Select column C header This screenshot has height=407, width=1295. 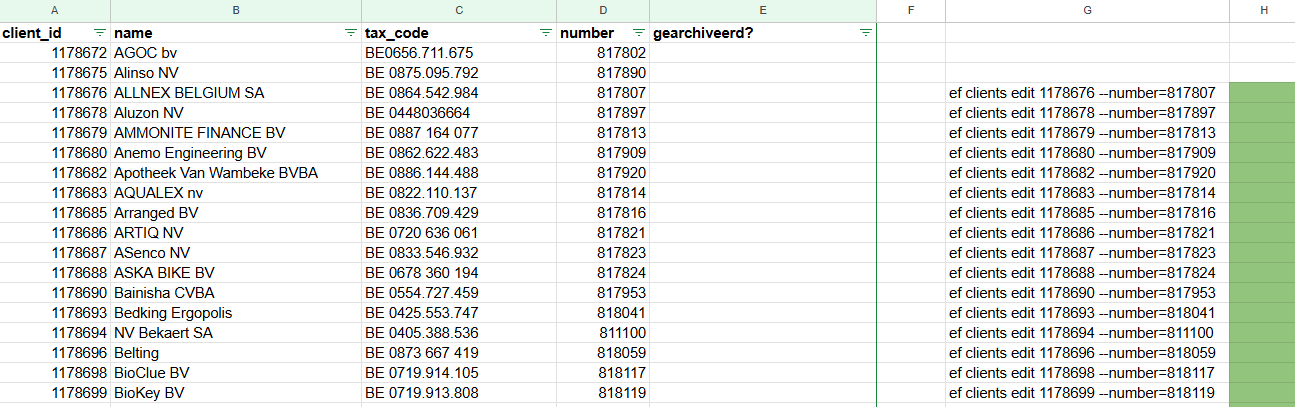[x=459, y=10]
